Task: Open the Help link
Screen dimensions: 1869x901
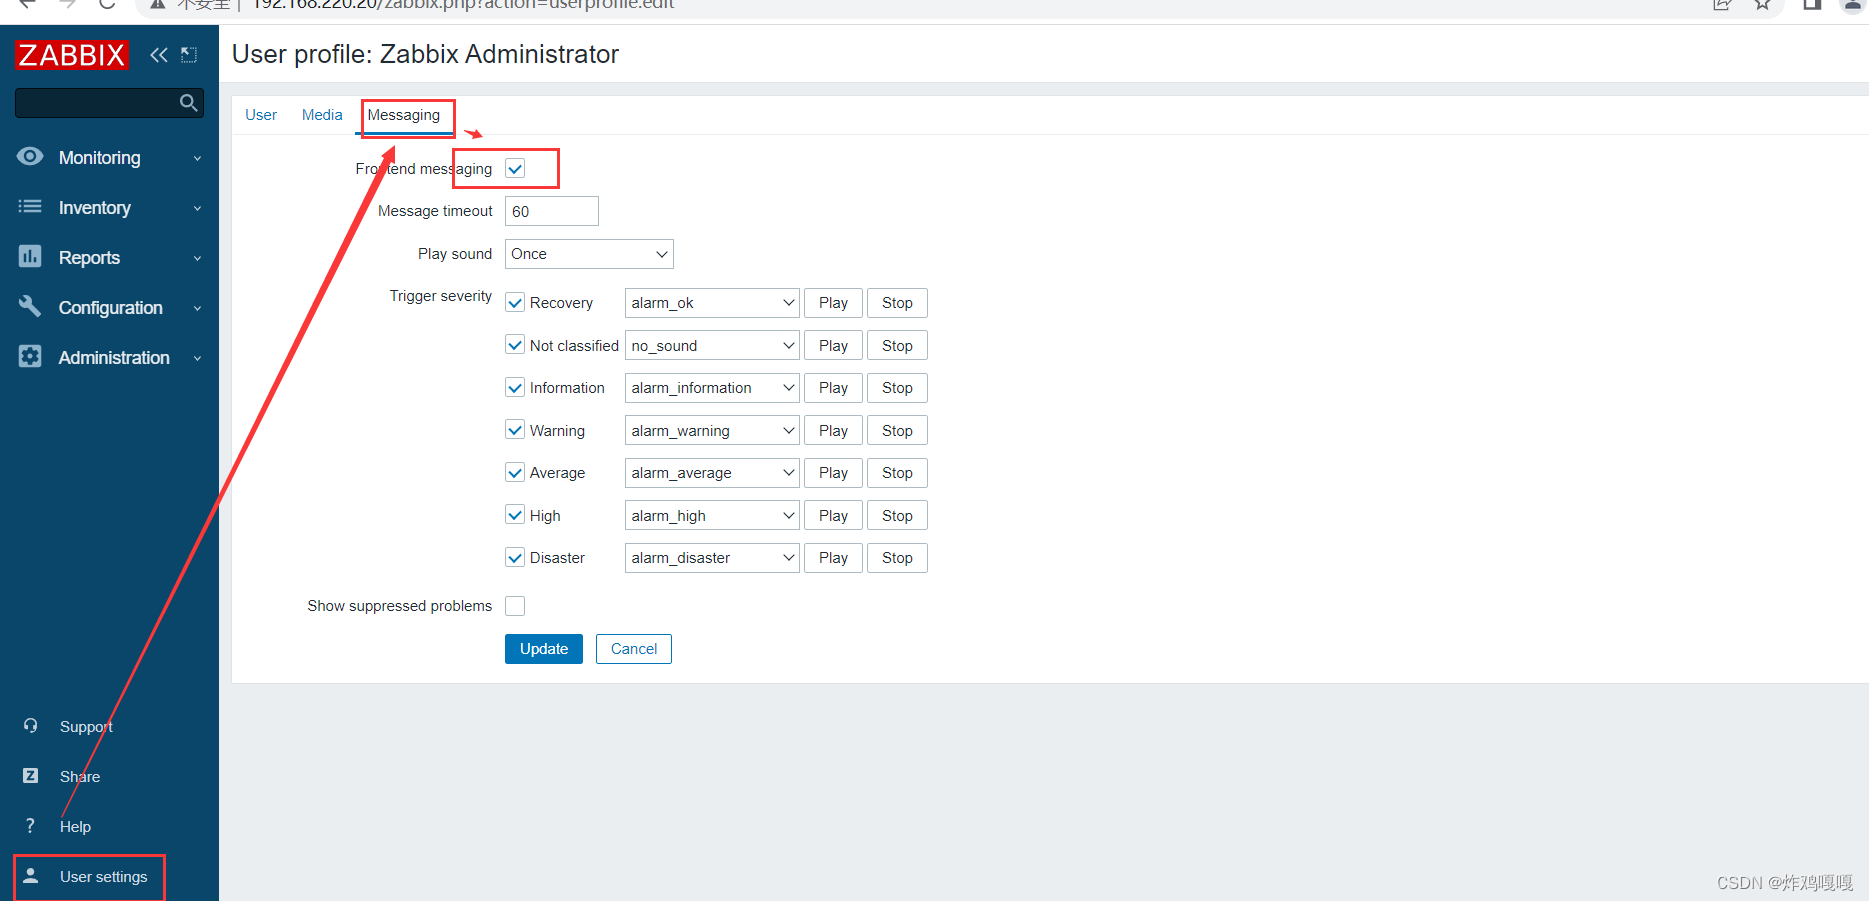Action: [x=75, y=827]
